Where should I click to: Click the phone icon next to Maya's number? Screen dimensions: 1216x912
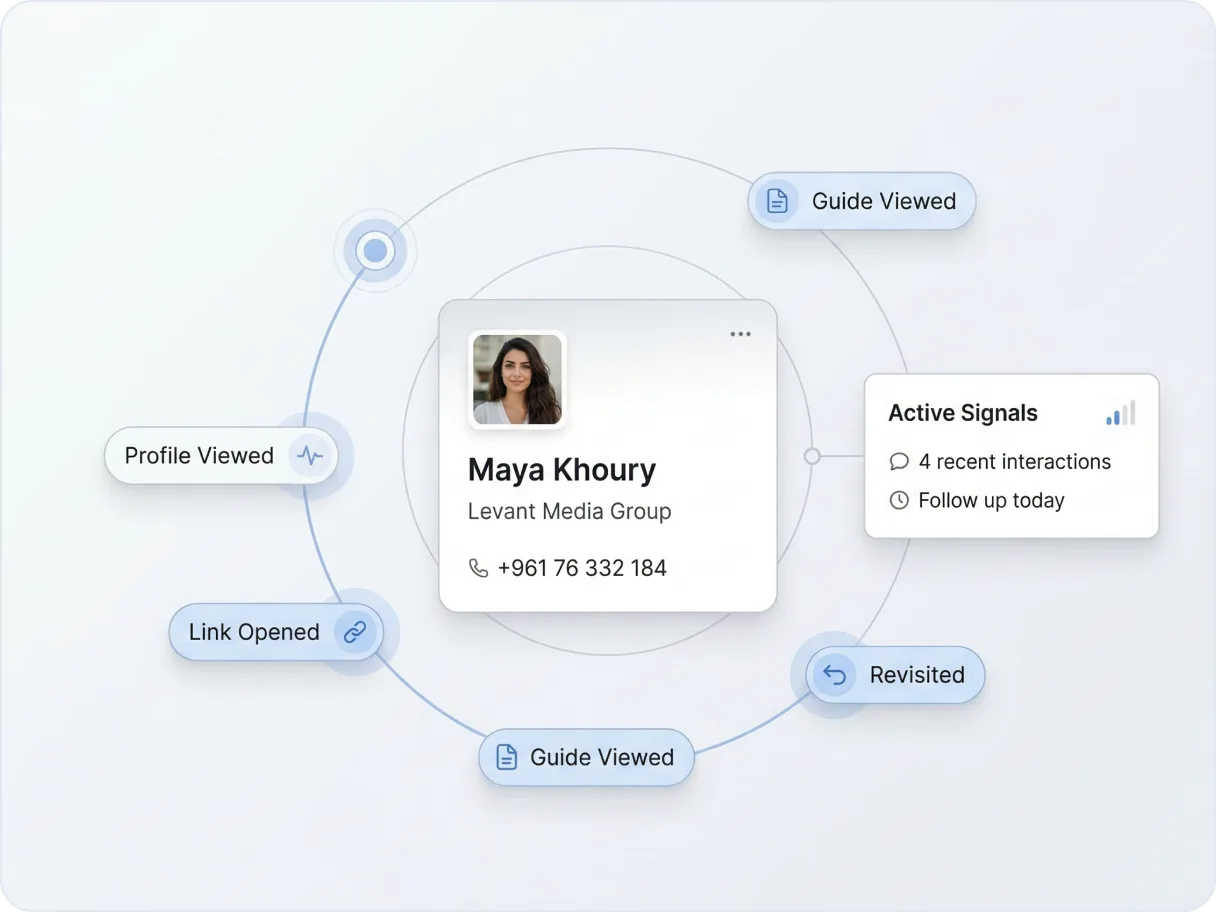point(478,567)
